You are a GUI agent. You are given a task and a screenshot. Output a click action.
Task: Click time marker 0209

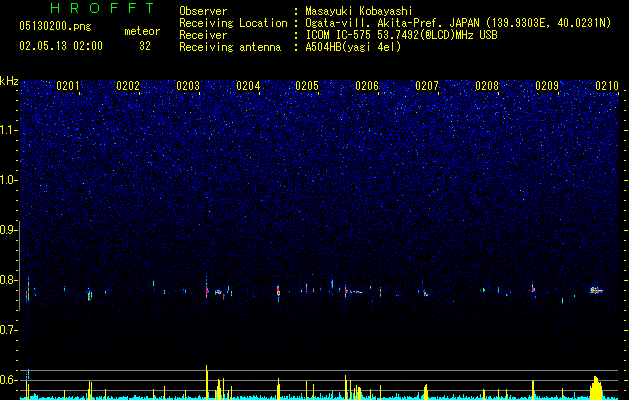pos(547,86)
